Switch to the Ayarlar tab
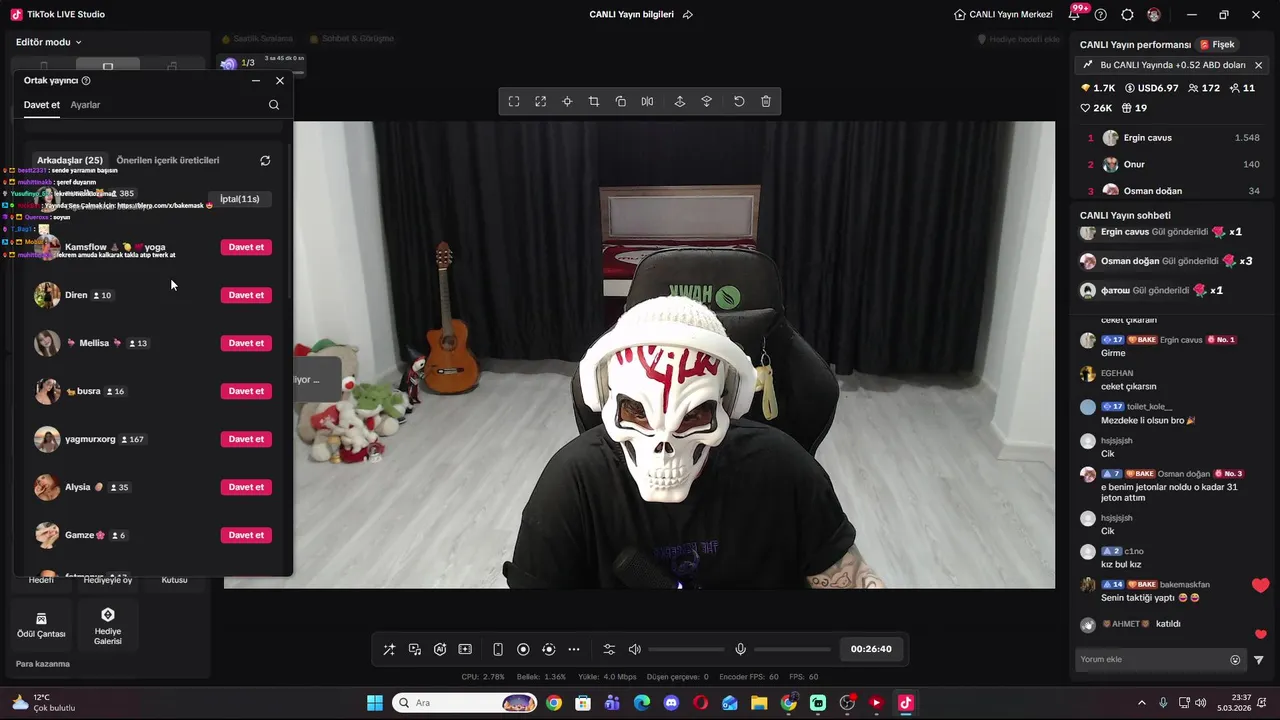Image resolution: width=1280 pixels, height=720 pixels. point(85,105)
